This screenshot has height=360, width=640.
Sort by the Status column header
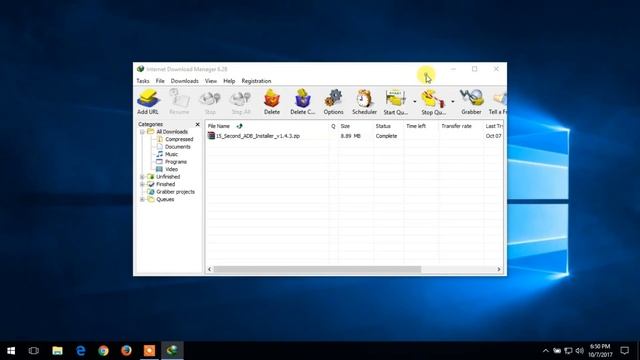(x=388, y=126)
